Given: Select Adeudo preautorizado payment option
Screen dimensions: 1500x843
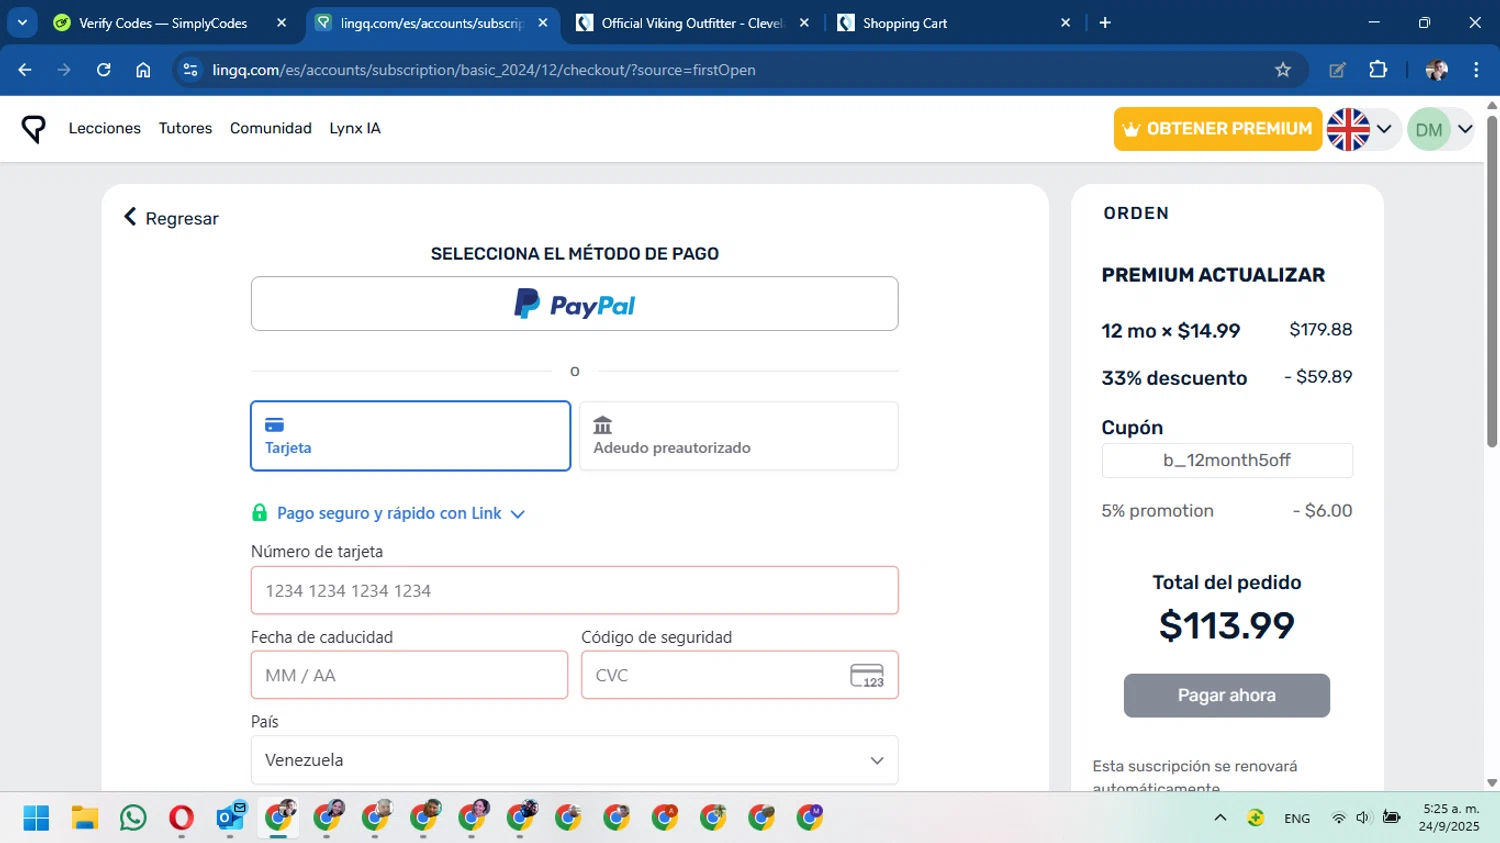Looking at the screenshot, I should click(x=738, y=436).
